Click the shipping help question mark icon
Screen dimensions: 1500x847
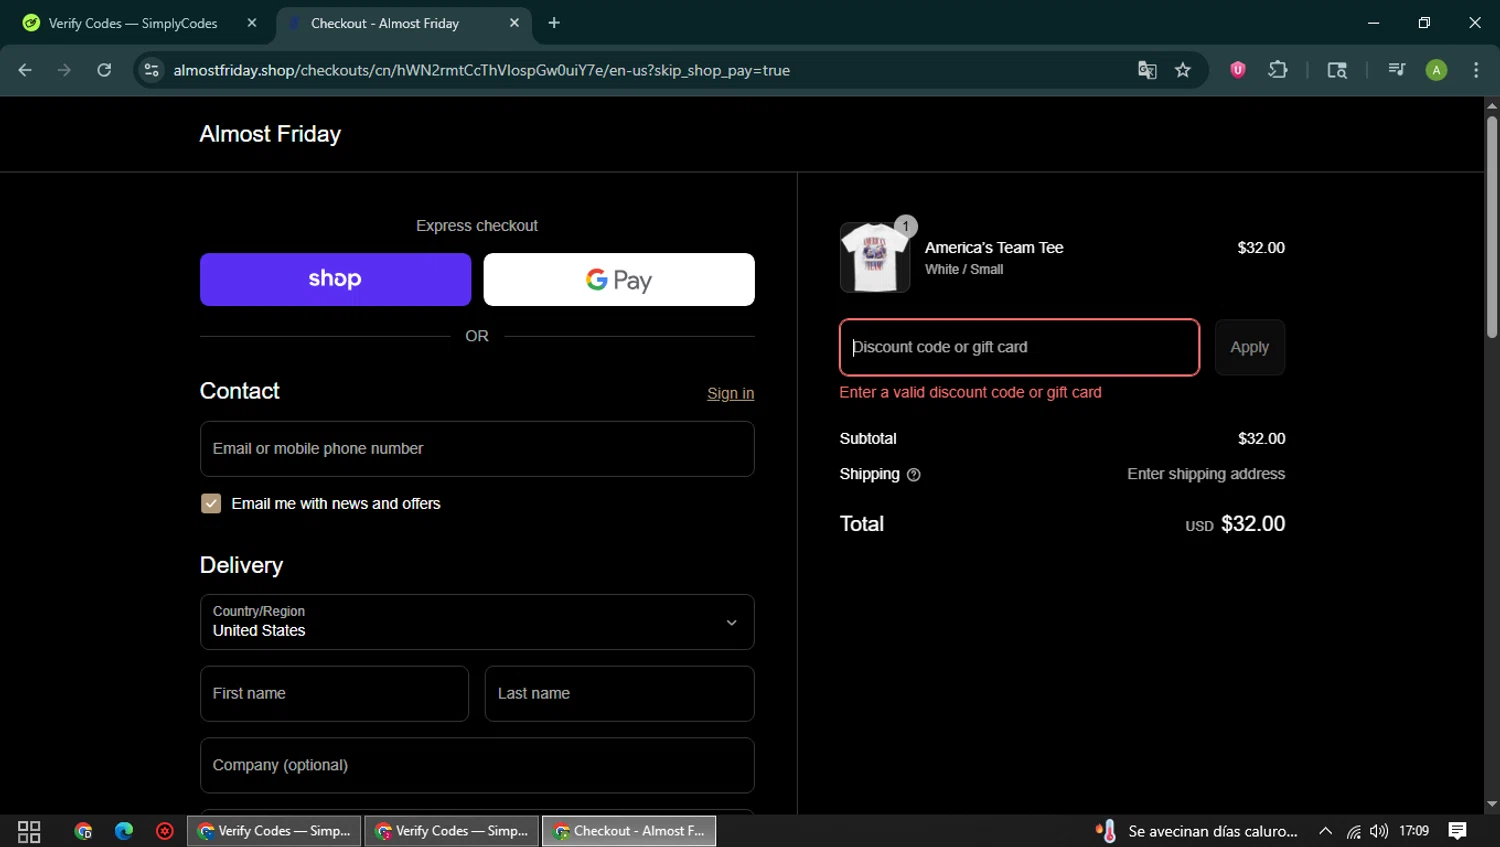(913, 475)
